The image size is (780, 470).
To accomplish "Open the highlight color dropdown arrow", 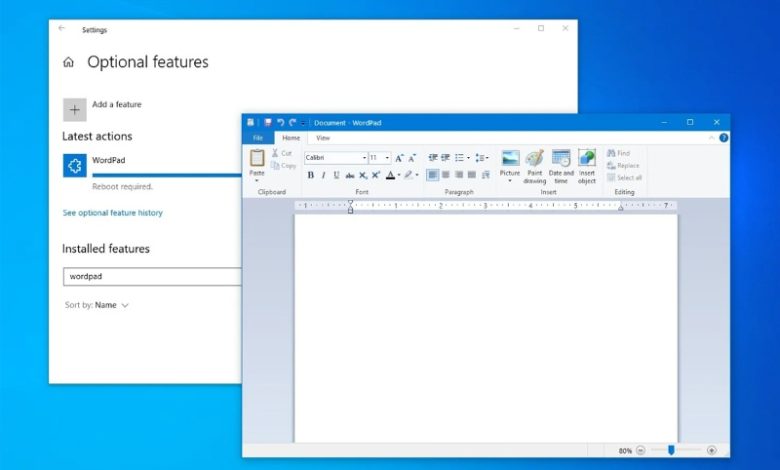I will [x=417, y=175].
